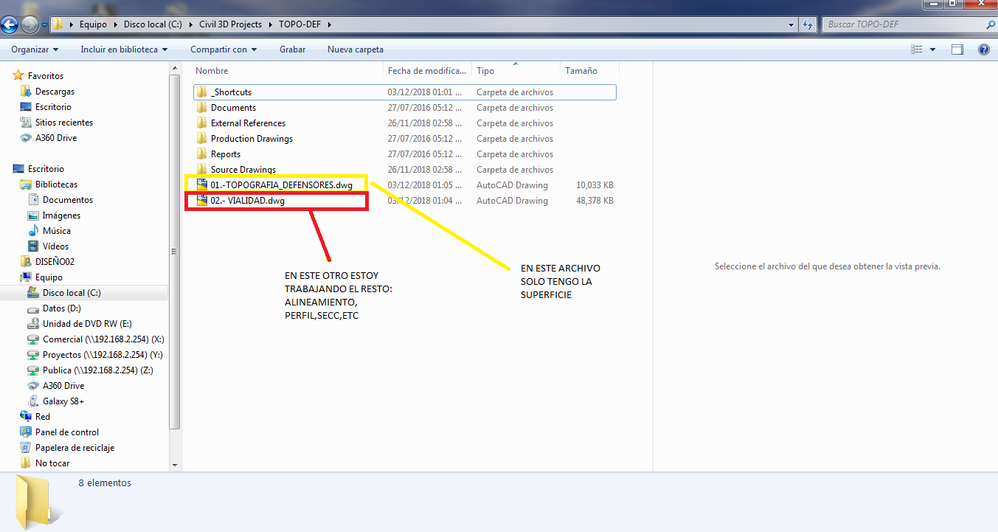Open the view options dropdown arrow

[x=933, y=50]
